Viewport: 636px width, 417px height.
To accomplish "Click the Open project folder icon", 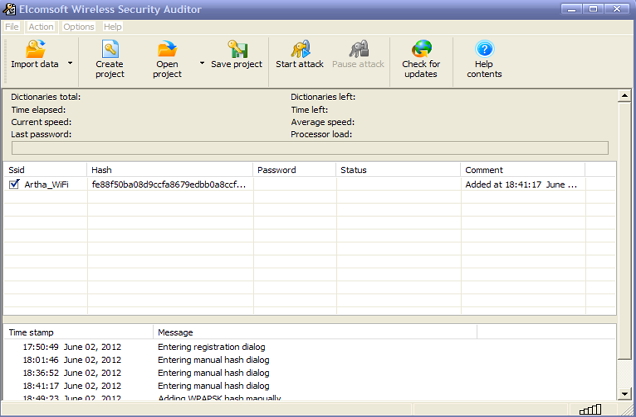I will [167, 49].
